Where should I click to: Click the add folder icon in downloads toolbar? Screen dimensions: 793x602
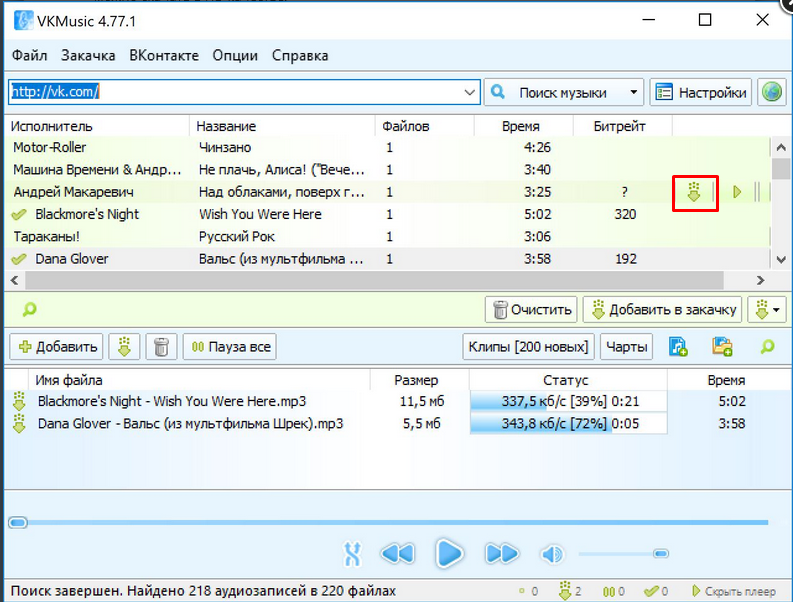click(x=722, y=347)
